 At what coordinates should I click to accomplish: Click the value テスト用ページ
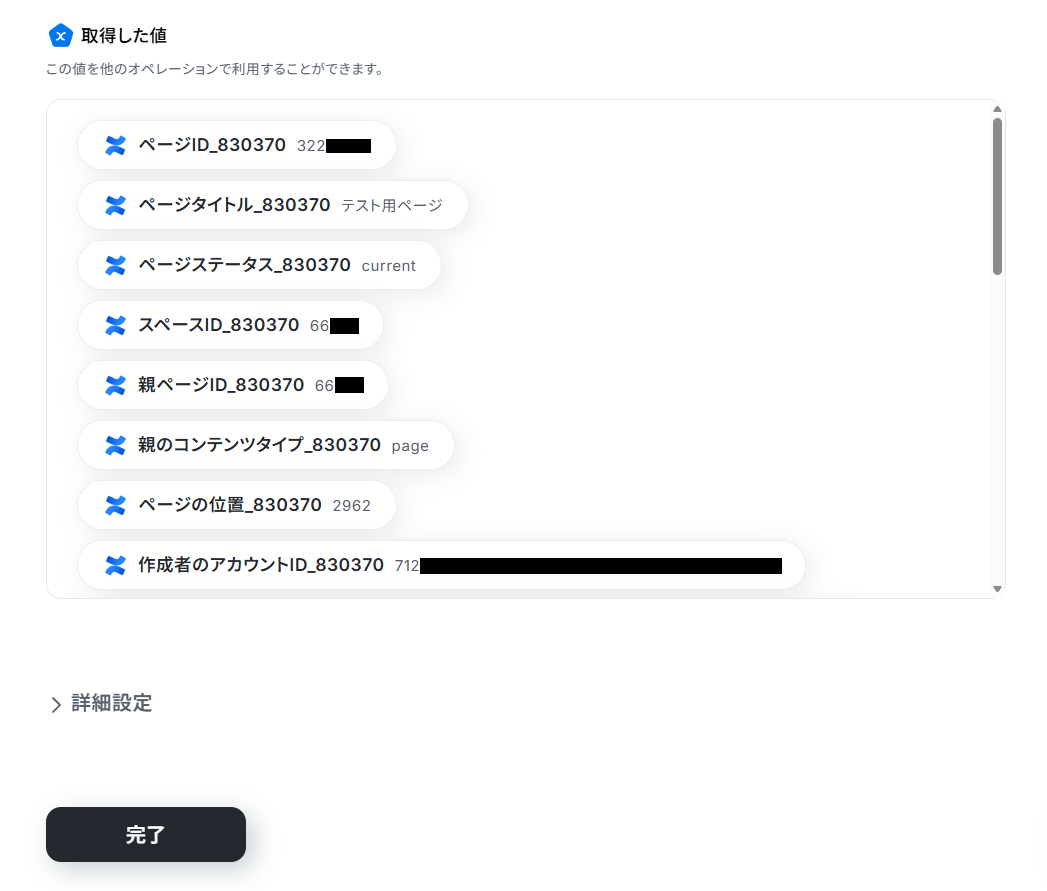coord(392,206)
